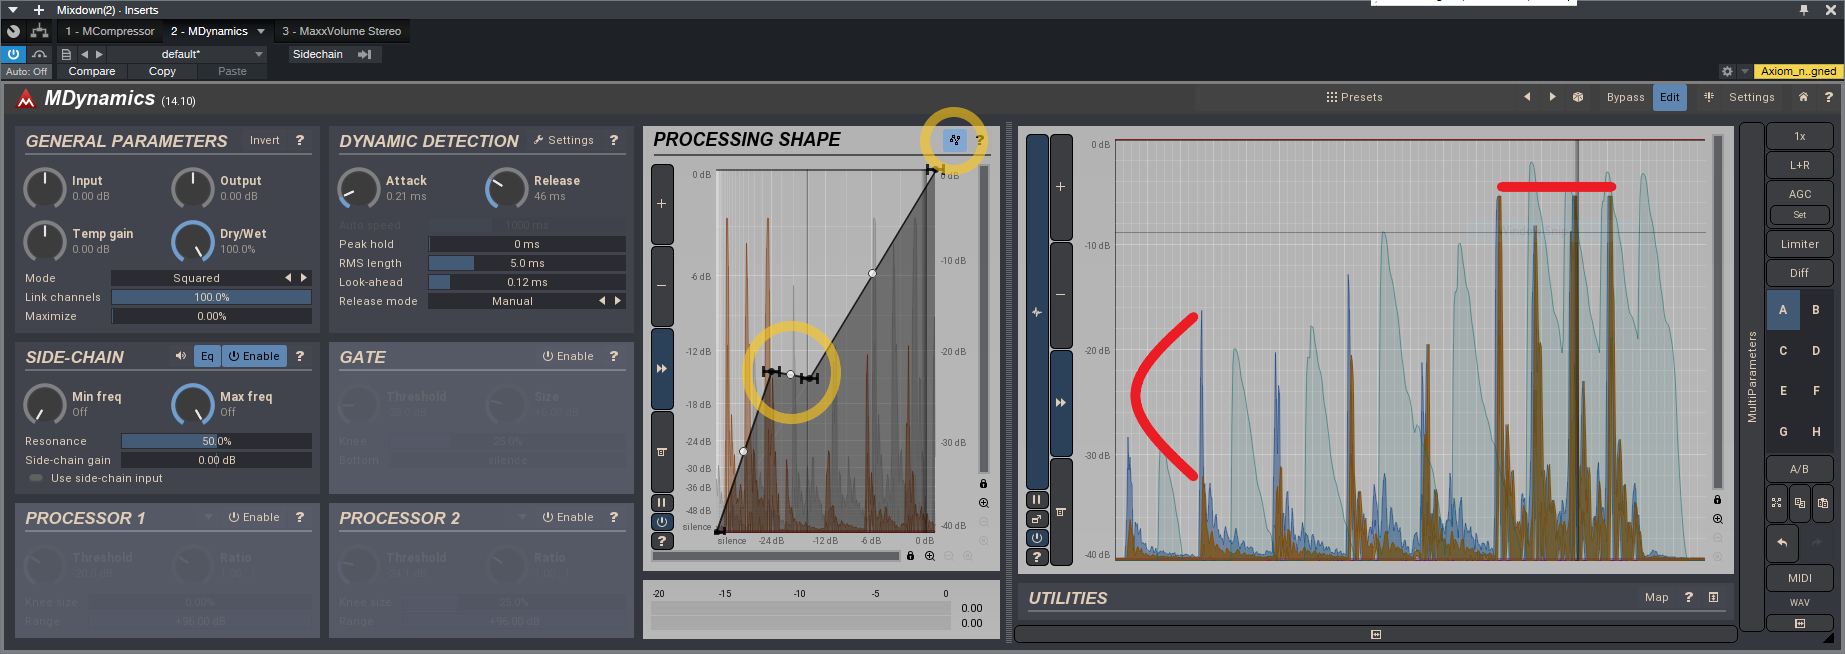Open the MIDI settings button
The image size is (1845, 654).
(1800, 578)
